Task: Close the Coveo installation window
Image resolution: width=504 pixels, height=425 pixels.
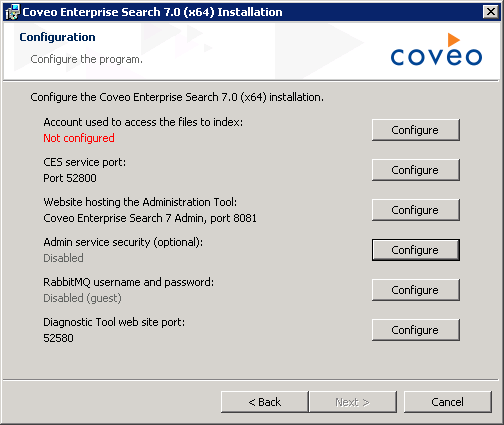Action: pos(491,12)
